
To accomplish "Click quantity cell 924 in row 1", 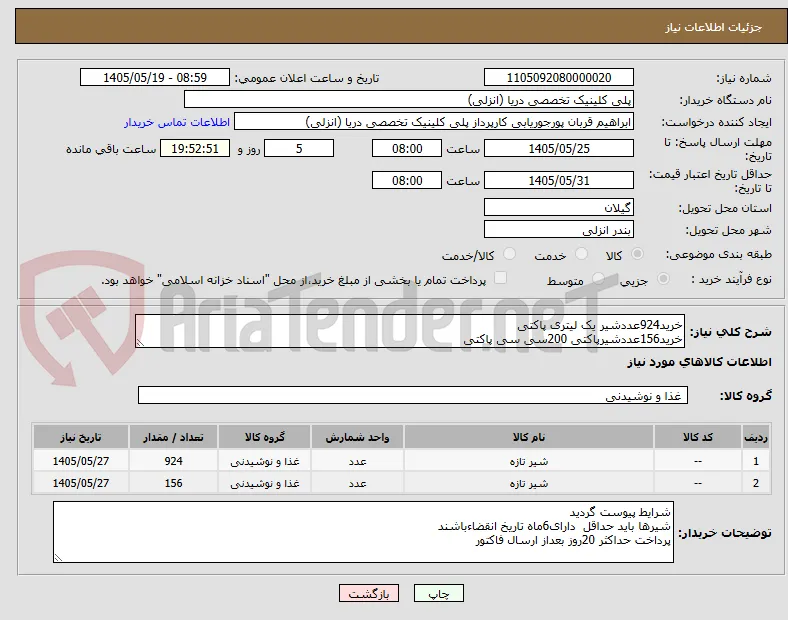I will click(x=173, y=461).
